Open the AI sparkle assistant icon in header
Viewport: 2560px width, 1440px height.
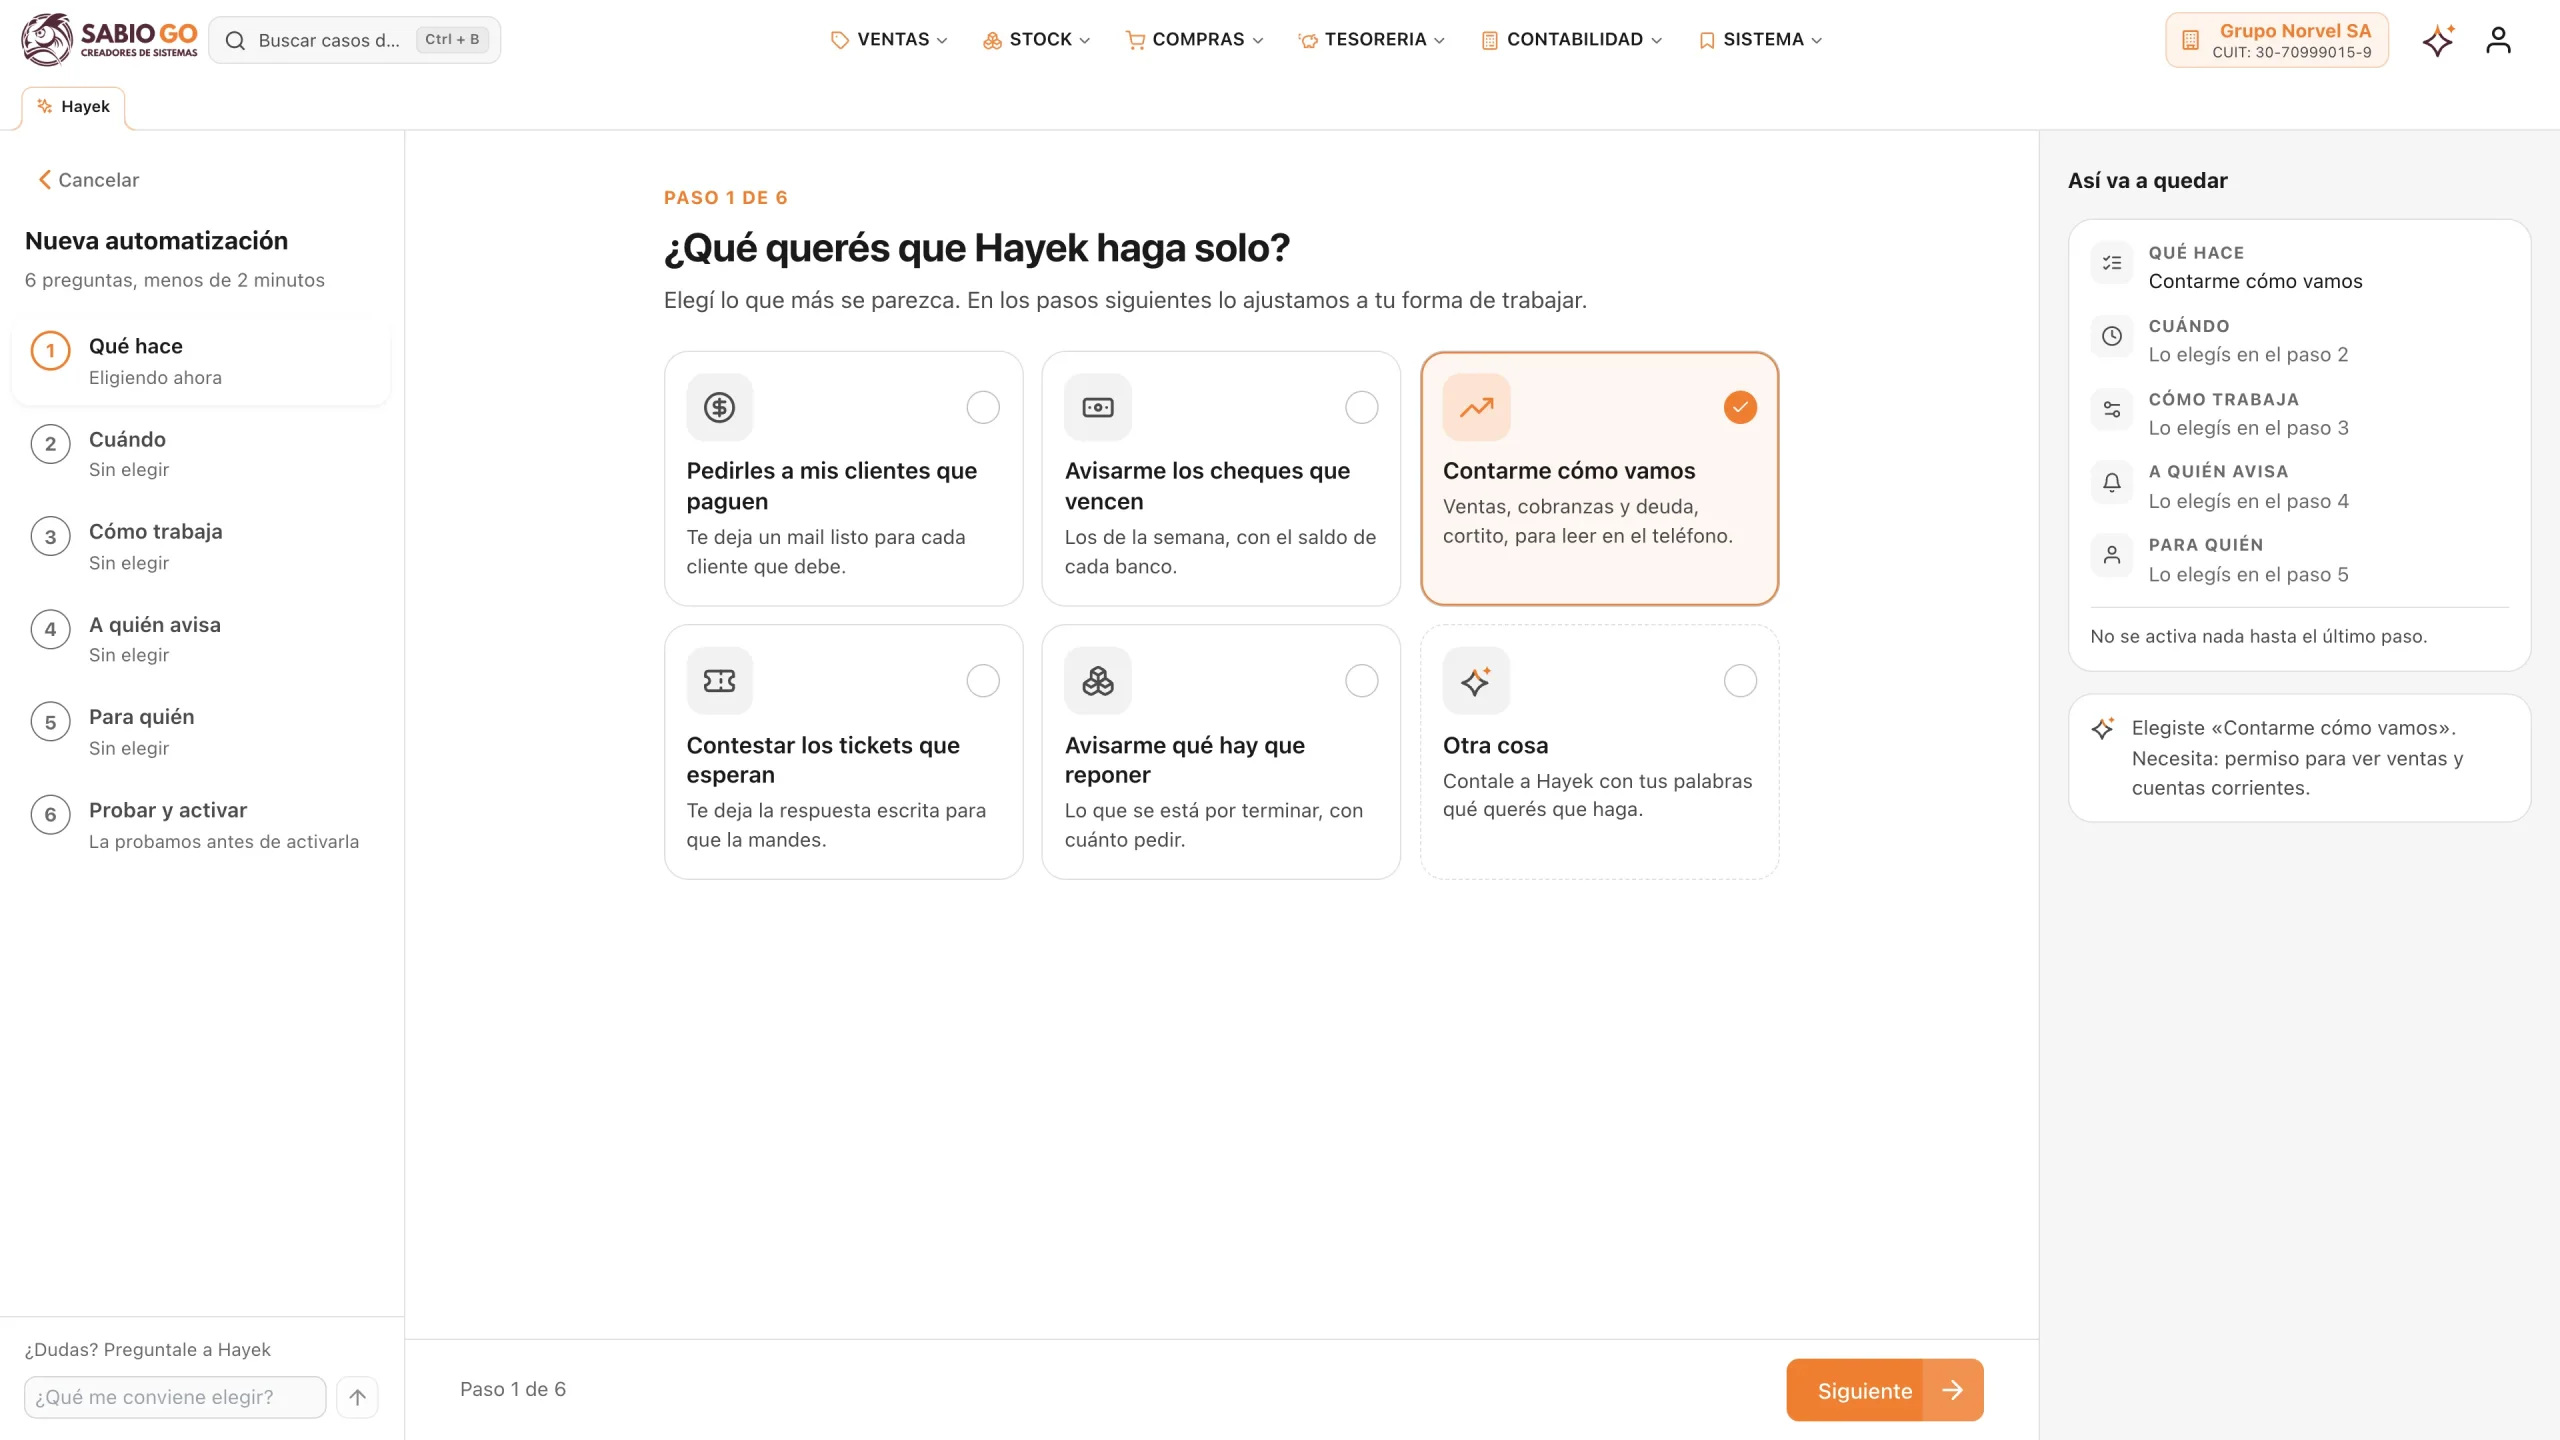(x=2438, y=40)
